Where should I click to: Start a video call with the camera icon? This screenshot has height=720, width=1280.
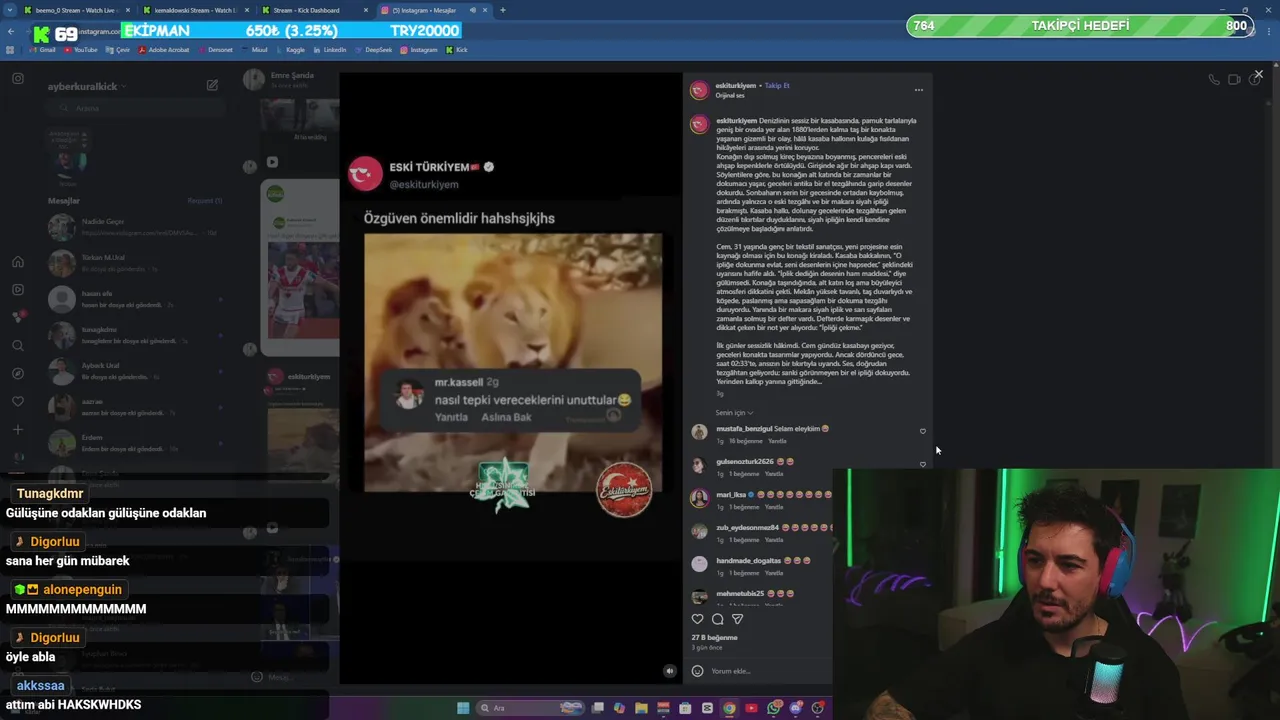click(x=1234, y=79)
